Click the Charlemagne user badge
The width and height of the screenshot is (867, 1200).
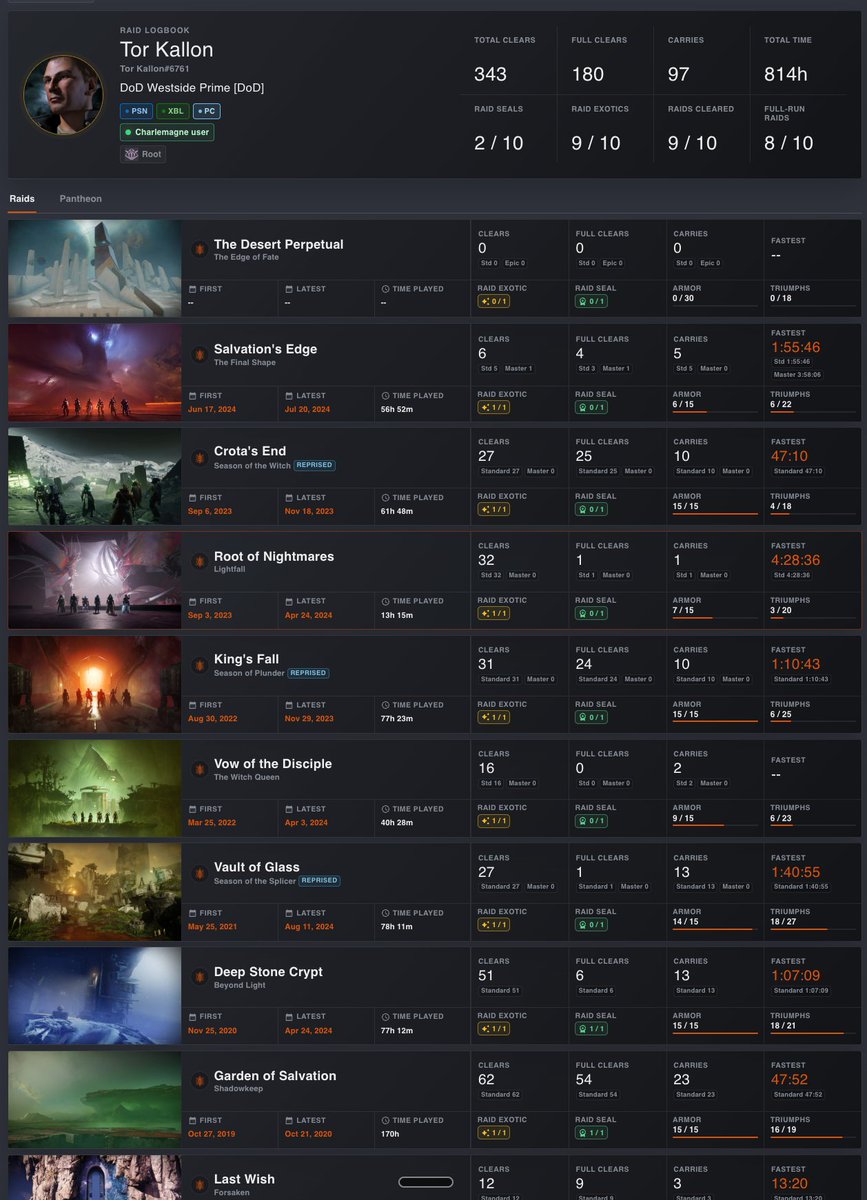click(167, 132)
